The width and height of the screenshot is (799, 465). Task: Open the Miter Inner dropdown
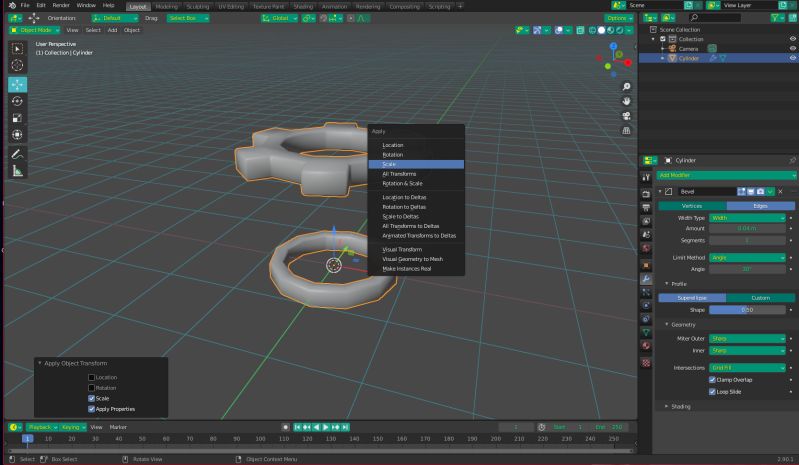coord(747,350)
